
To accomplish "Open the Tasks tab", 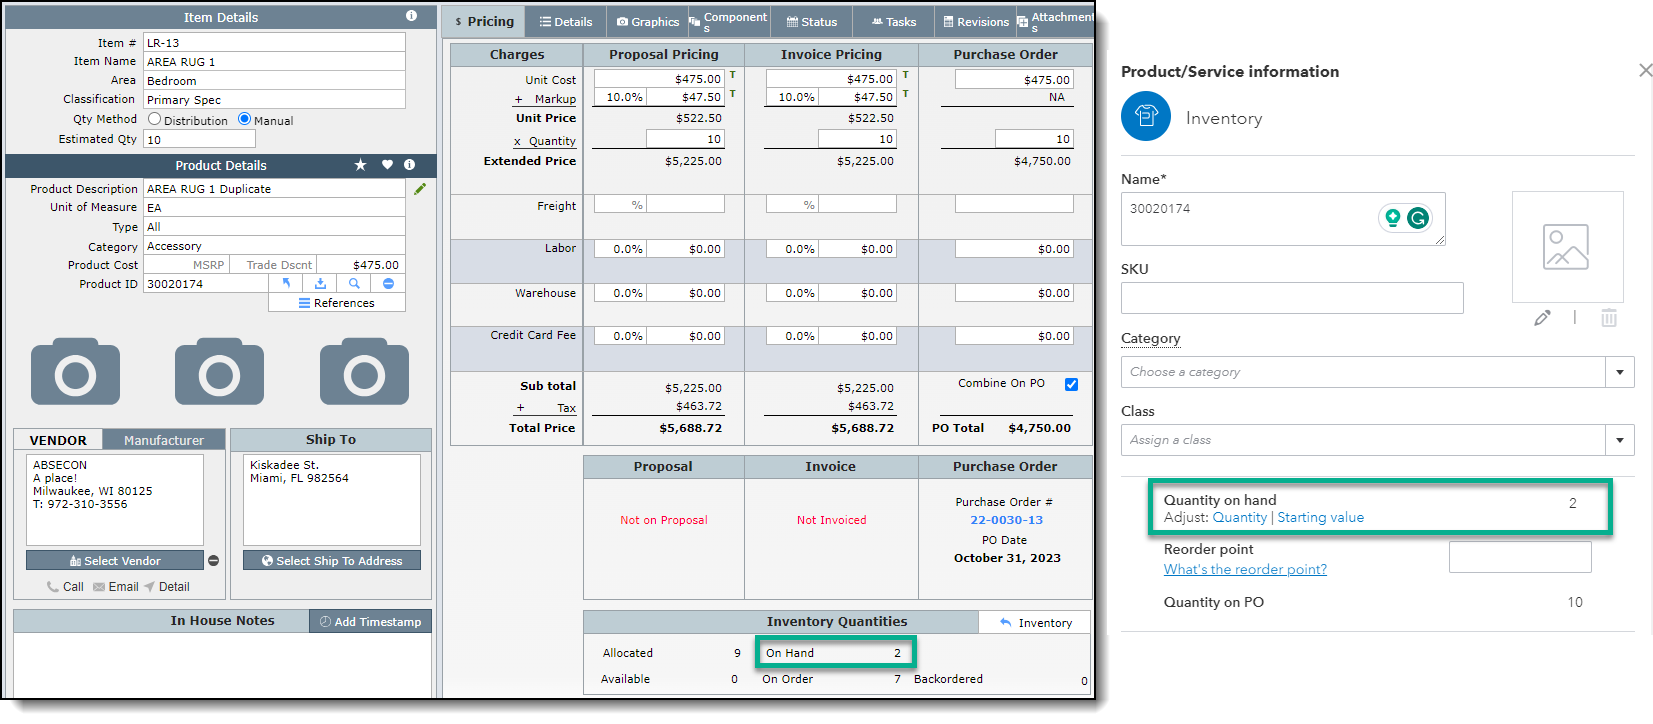I will click(x=894, y=21).
